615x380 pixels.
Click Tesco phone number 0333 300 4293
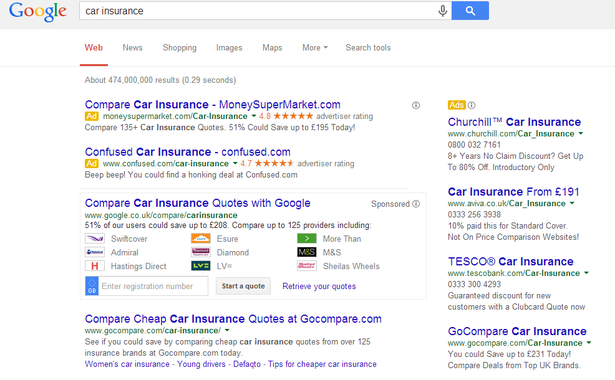(474, 284)
